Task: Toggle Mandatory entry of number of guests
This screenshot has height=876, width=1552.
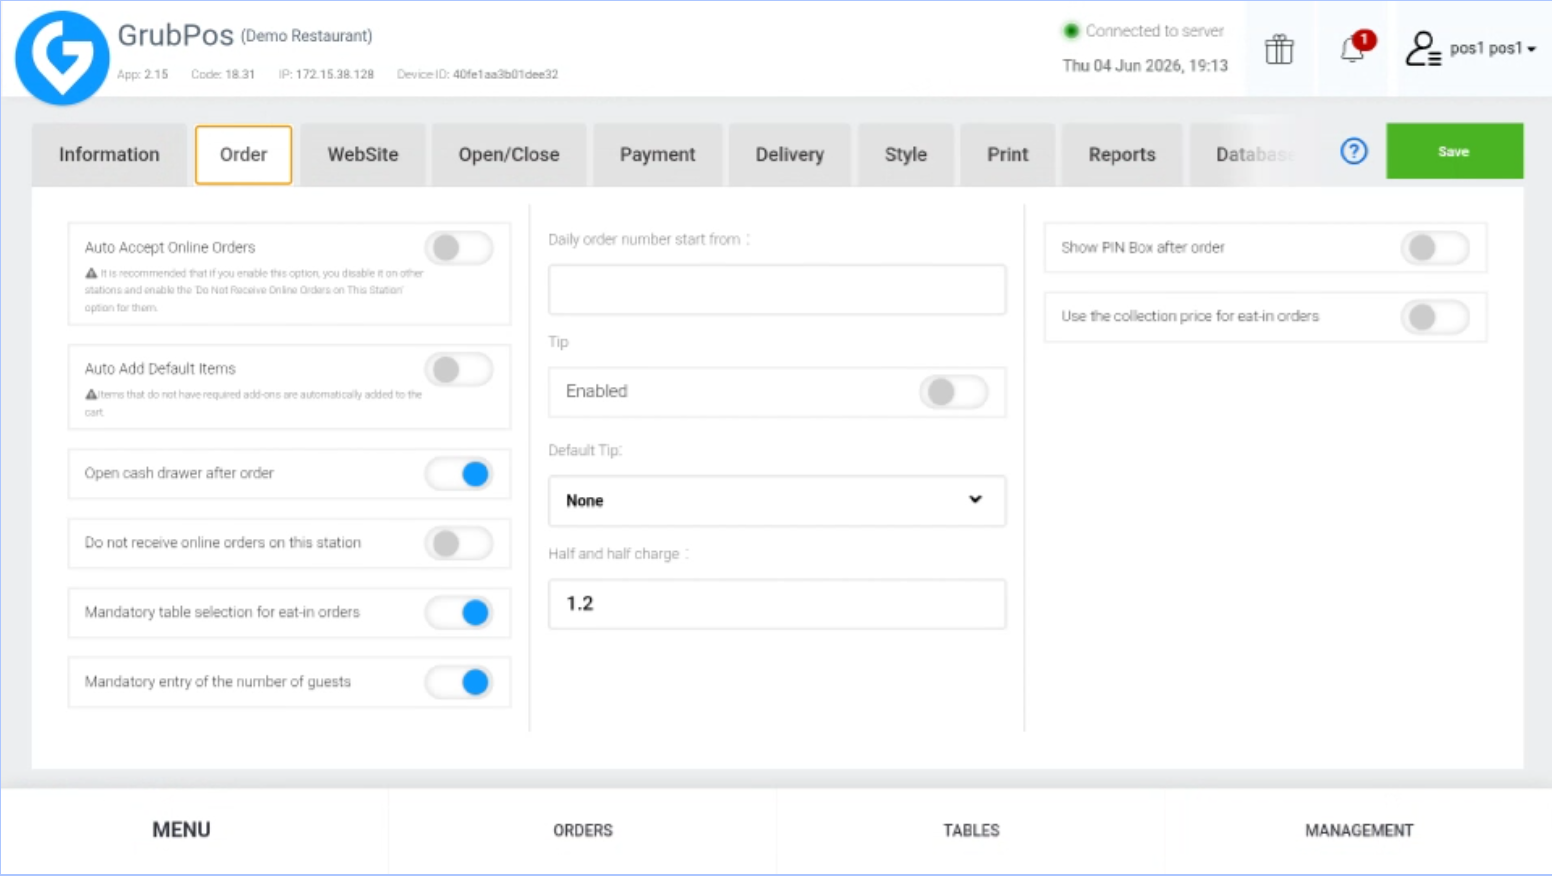Action: (x=459, y=682)
